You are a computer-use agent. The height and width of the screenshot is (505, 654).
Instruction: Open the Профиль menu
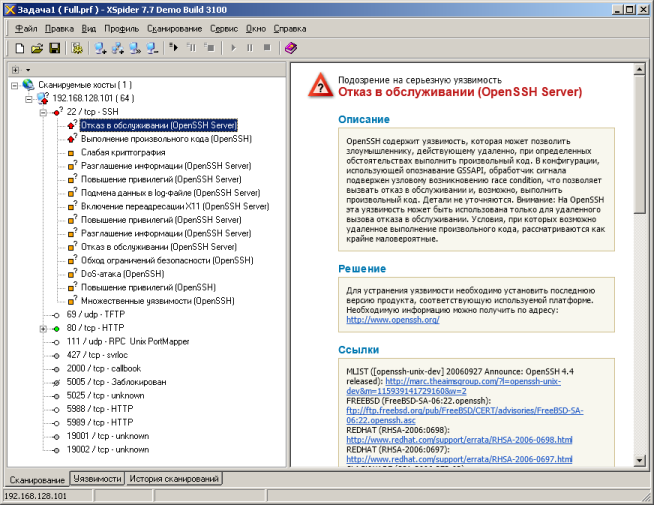pos(121,29)
